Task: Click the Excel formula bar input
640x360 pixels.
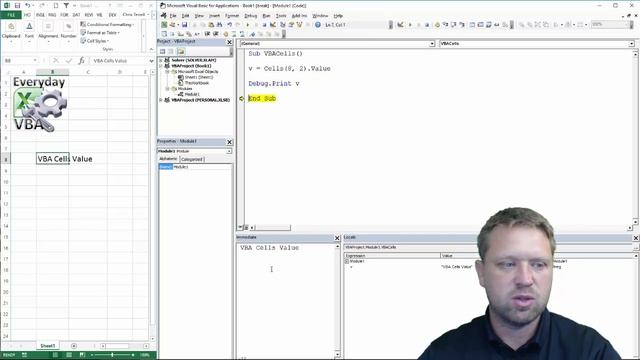Action: (119, 61)
